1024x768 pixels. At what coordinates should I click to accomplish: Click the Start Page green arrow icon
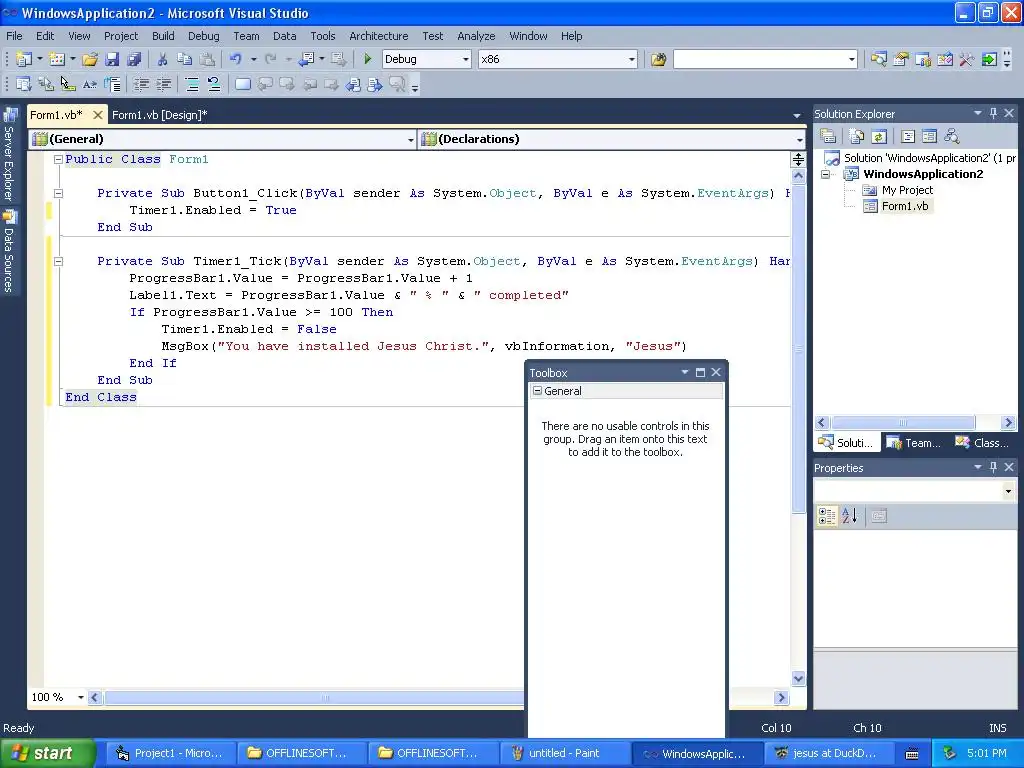pyautogui.click(x=989, y=59)
